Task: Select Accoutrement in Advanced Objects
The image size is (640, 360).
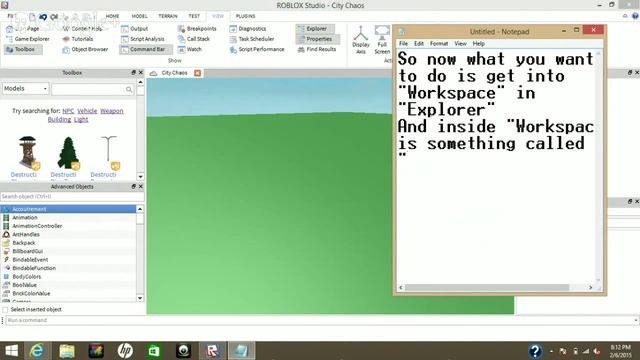Action: pyautogui.click(x=69, y=209)
